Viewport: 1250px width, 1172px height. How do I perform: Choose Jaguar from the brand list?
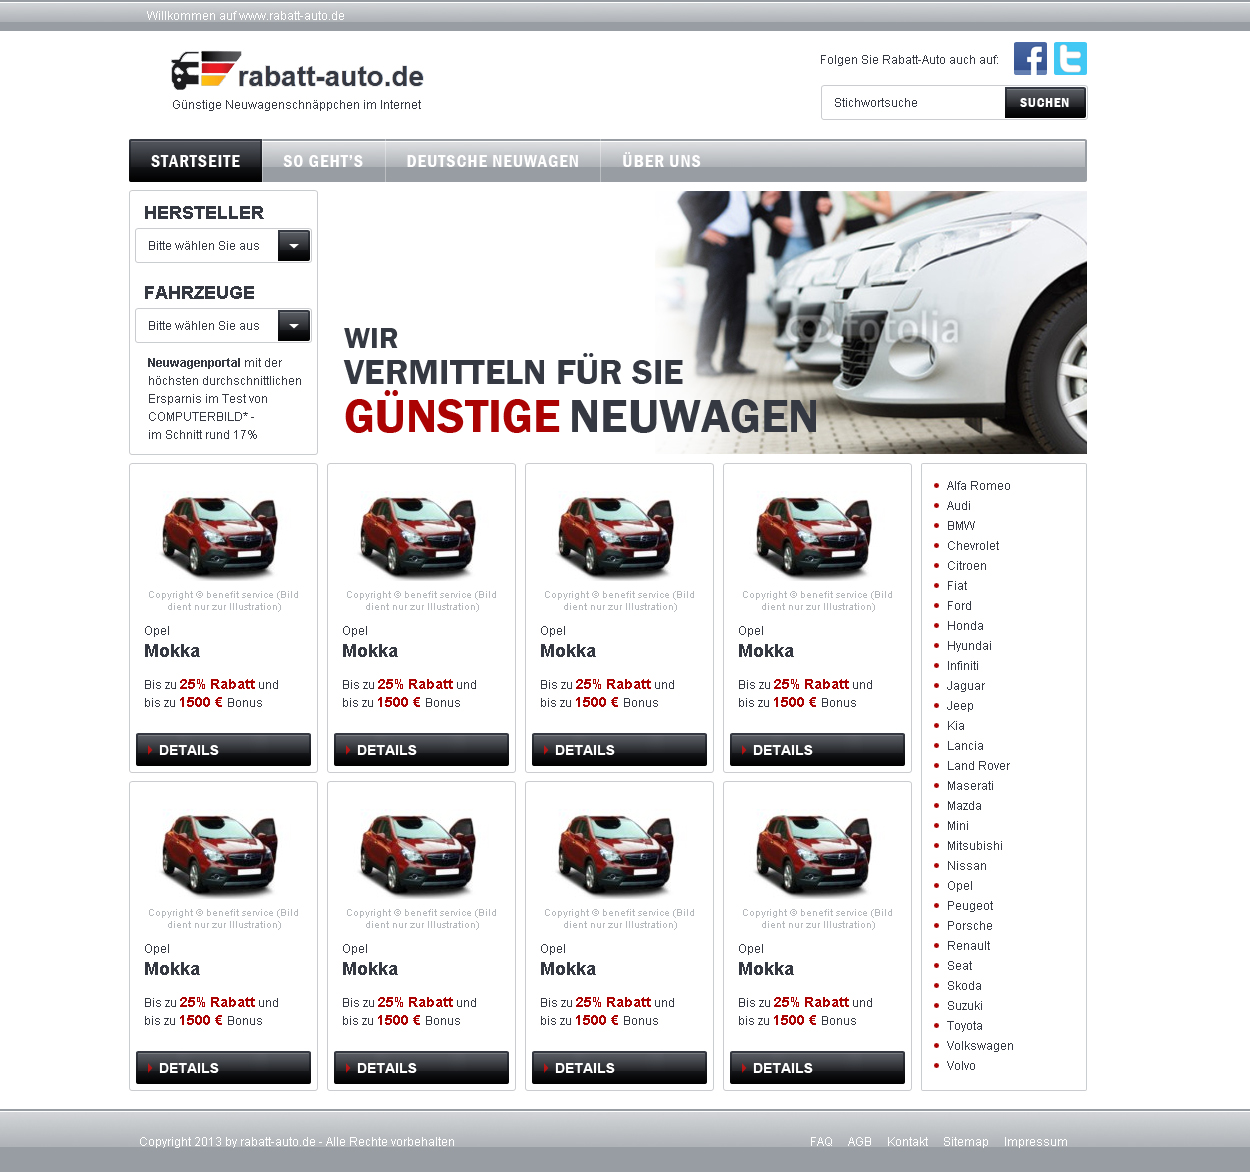966,686
